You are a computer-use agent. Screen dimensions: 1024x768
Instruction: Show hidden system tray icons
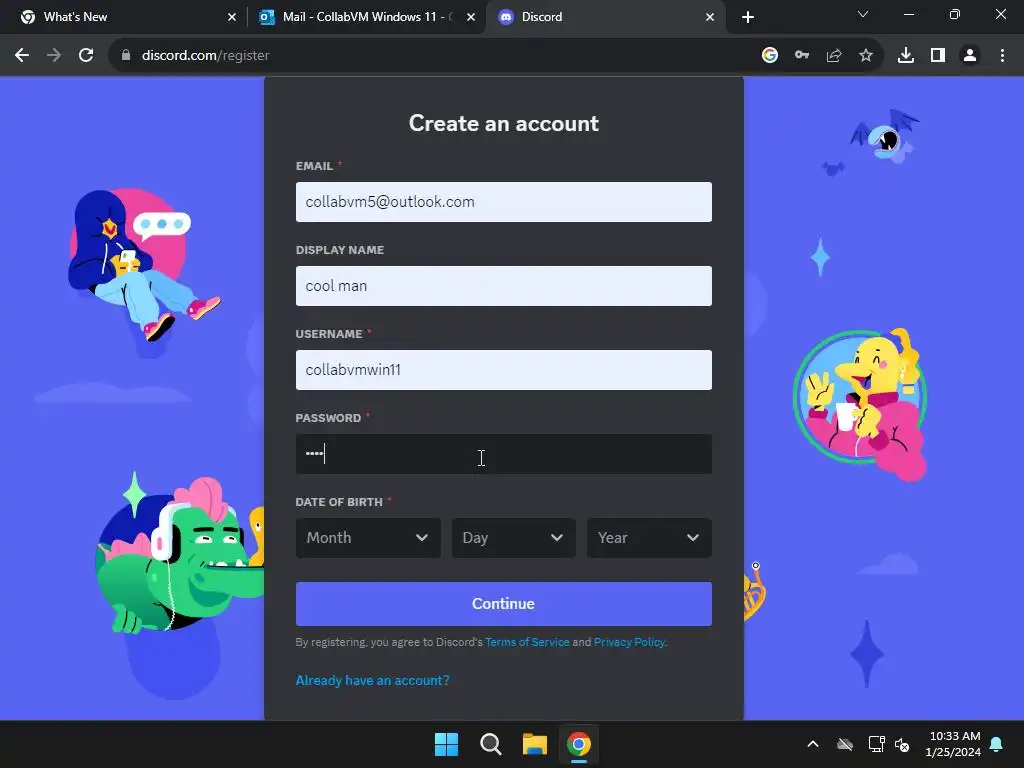coord(813,744)
